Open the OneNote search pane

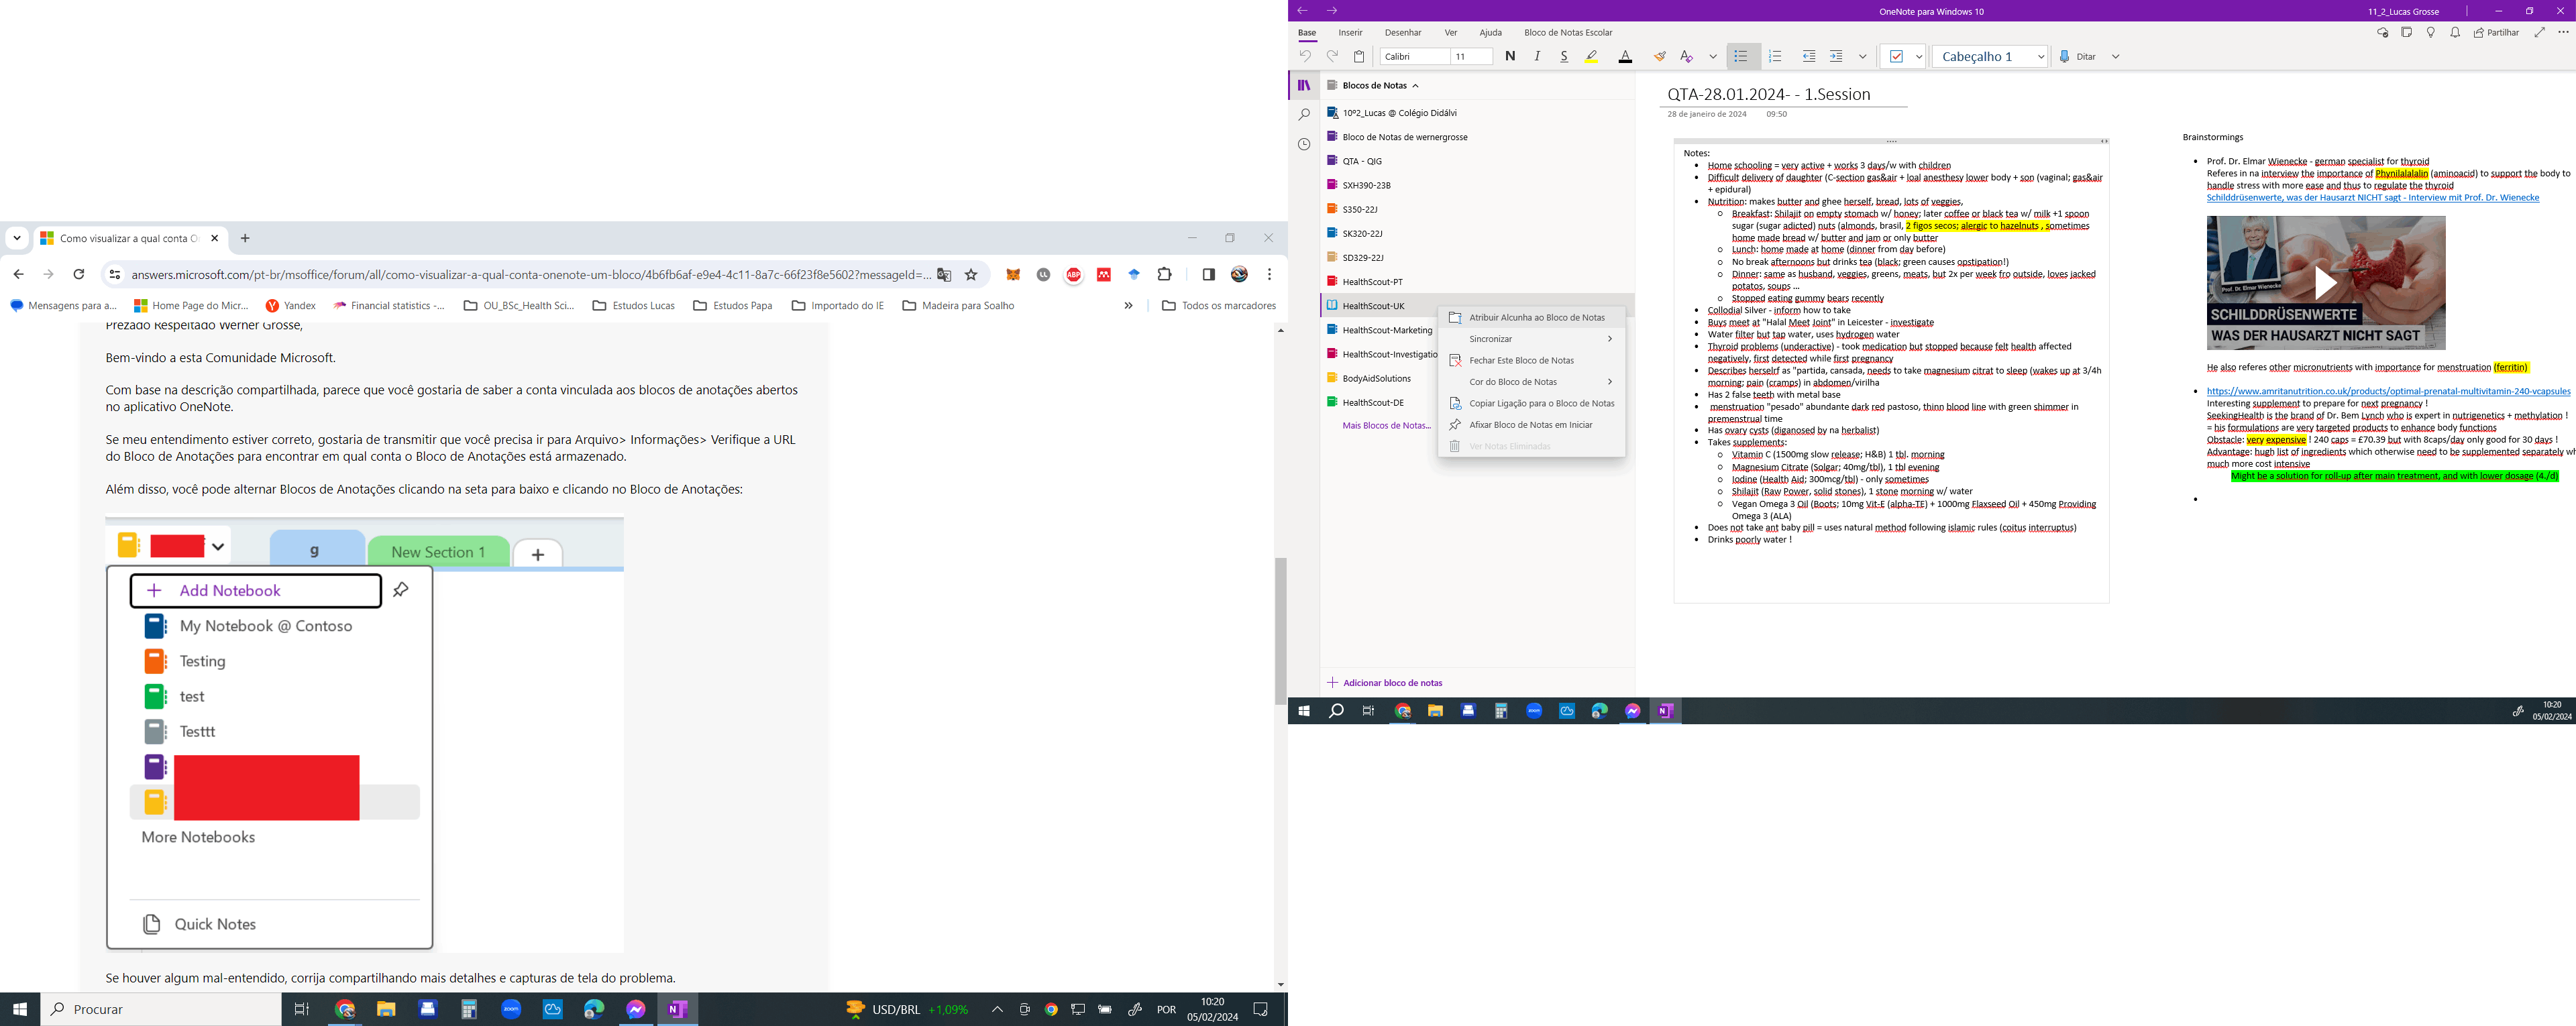[x=1304, y=115]
